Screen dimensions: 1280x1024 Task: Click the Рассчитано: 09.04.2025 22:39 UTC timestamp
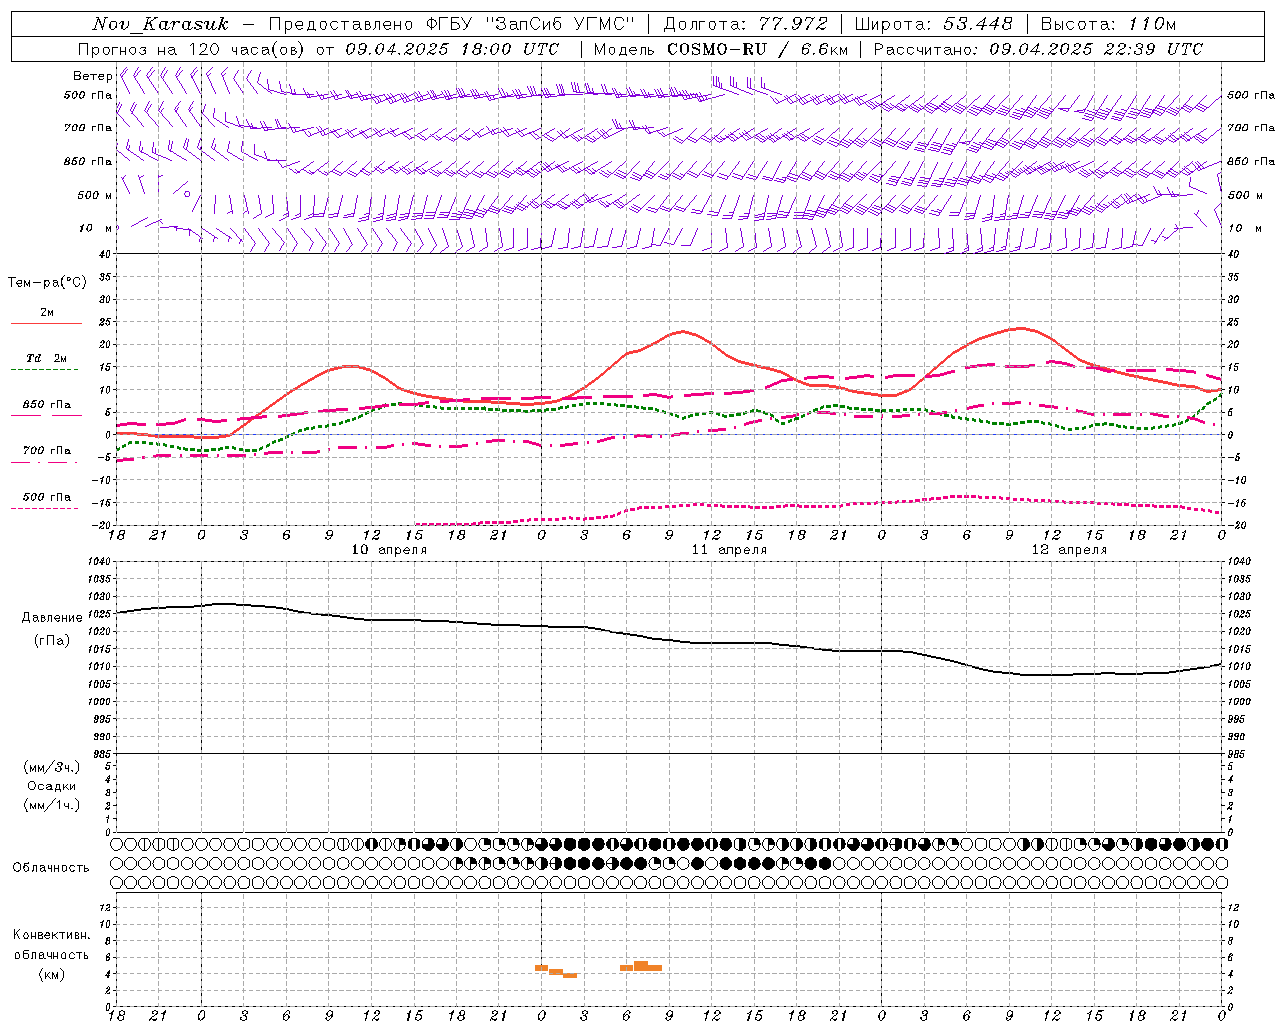click(x=1038, y=49)
